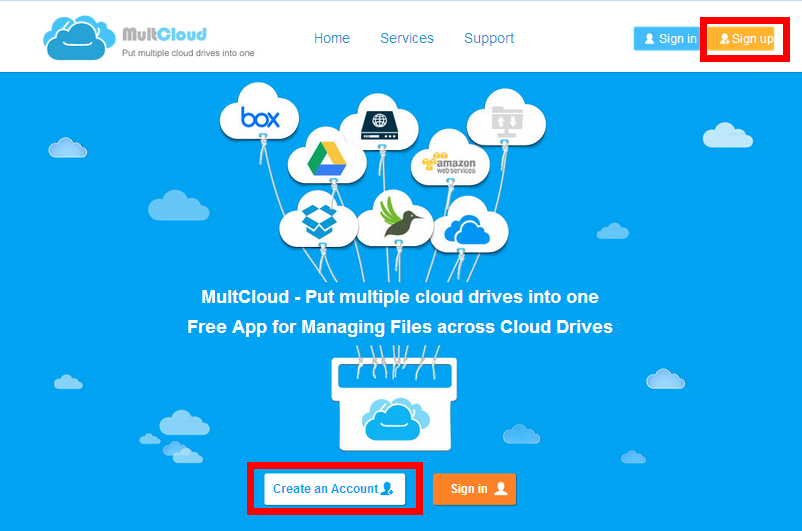Click 'Free App for Managing Files' heading
The height and width of the screenshot is (531, 802).
coord(399,326)
